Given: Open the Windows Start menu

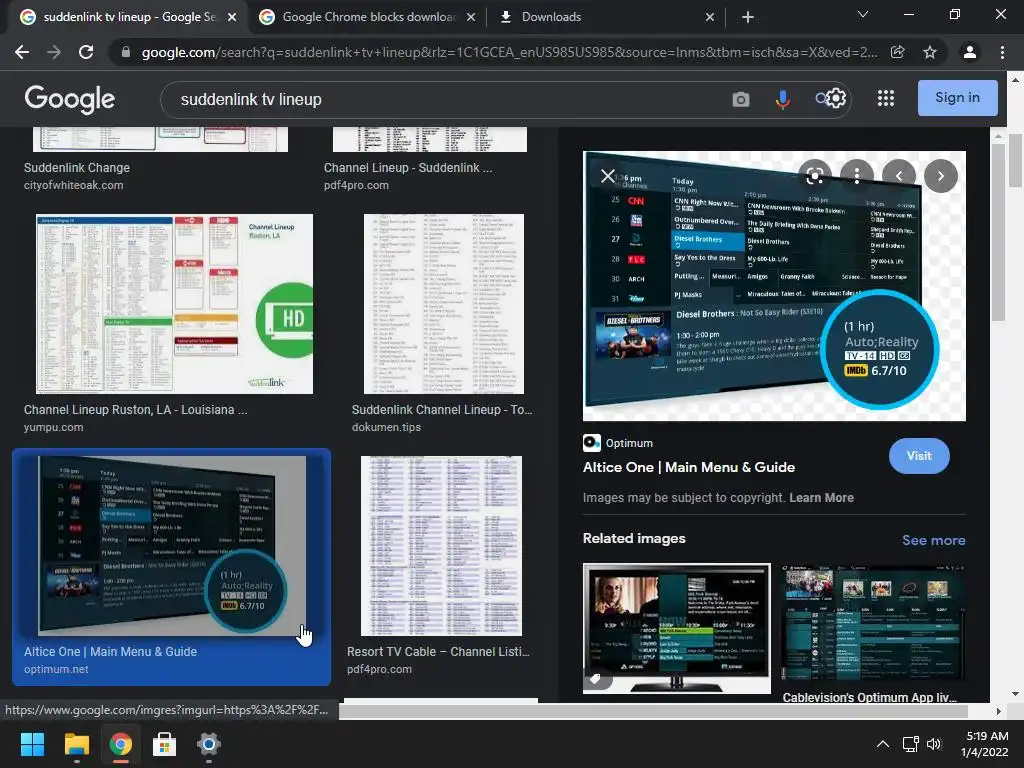Looking at the screenshot, I should coord(32,744).
